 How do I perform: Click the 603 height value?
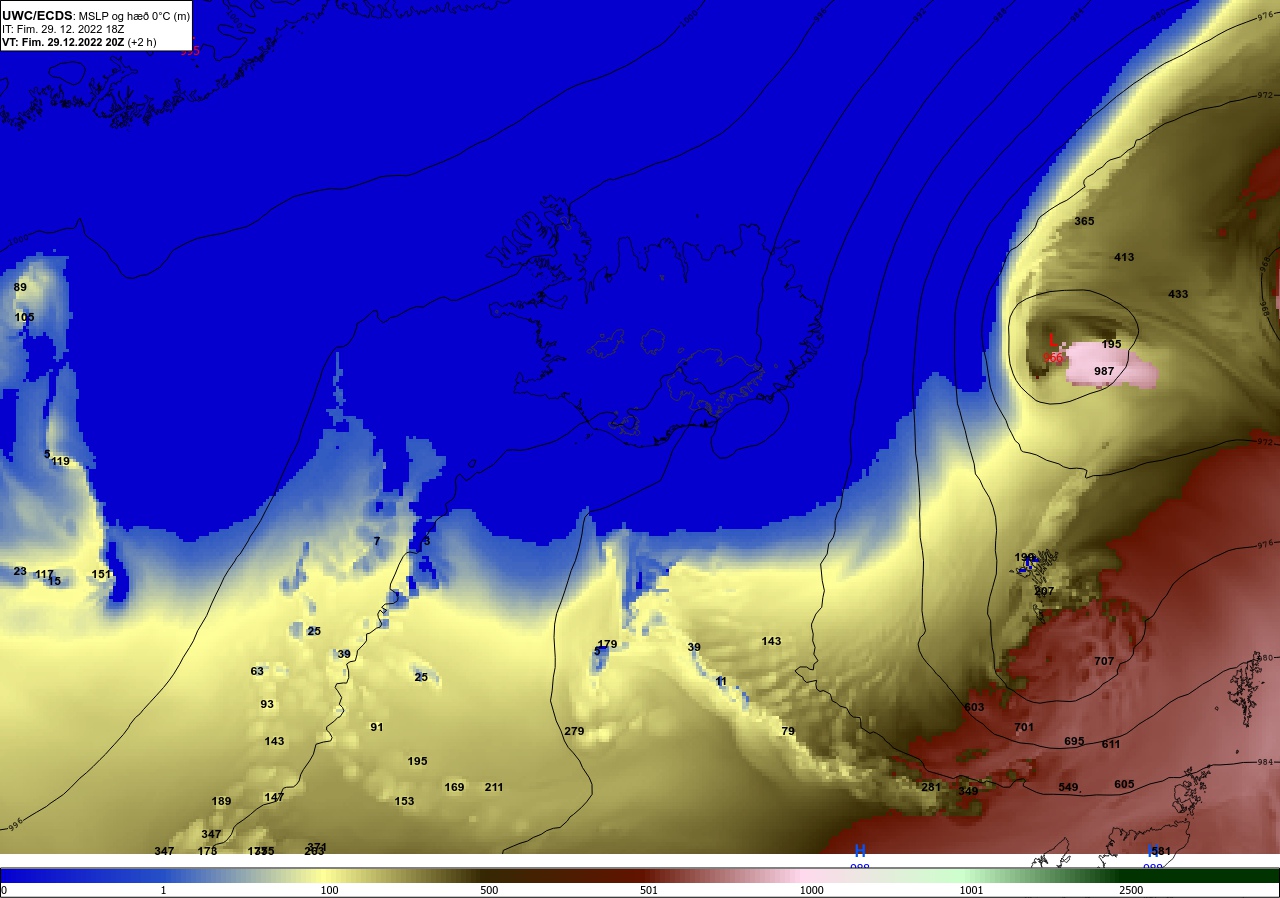click(974, 707)
